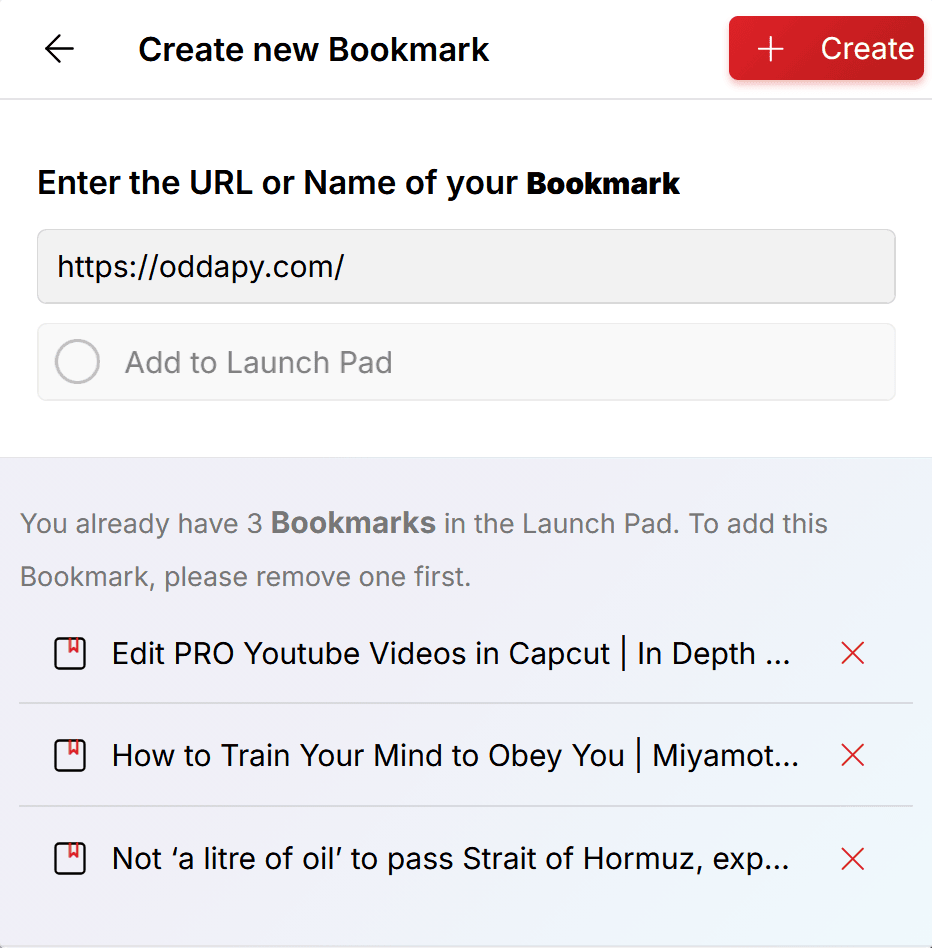This screenshot has height=948, width=932.
Task: Click the back arrow to return
Action: tap(59, 48)
